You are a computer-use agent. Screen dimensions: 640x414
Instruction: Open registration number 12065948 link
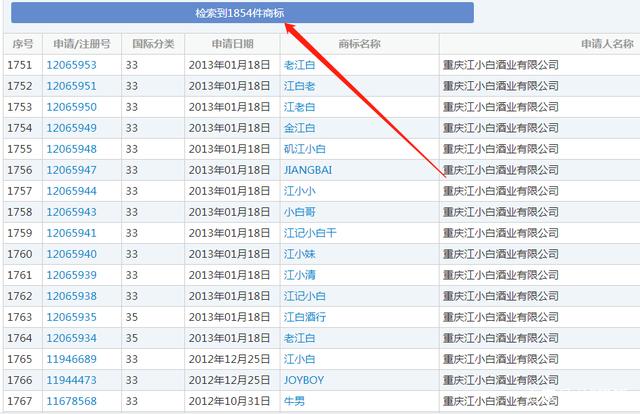coord(71,149)
